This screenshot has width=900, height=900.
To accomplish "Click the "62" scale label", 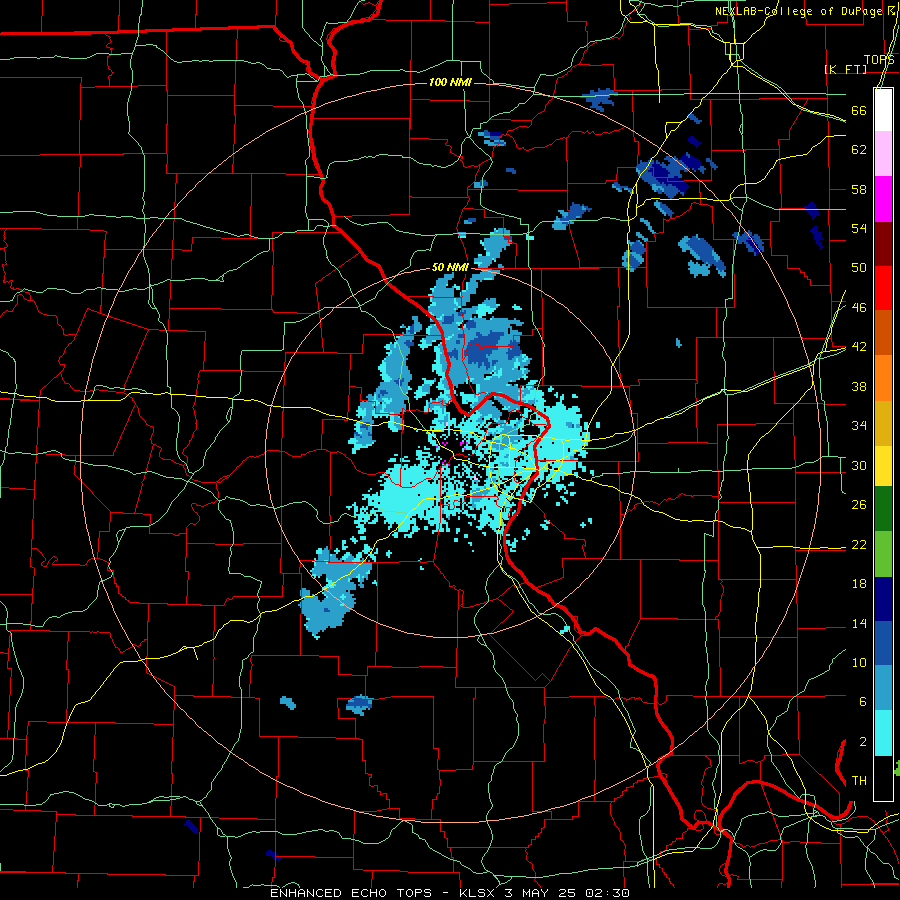I will 859,149.
